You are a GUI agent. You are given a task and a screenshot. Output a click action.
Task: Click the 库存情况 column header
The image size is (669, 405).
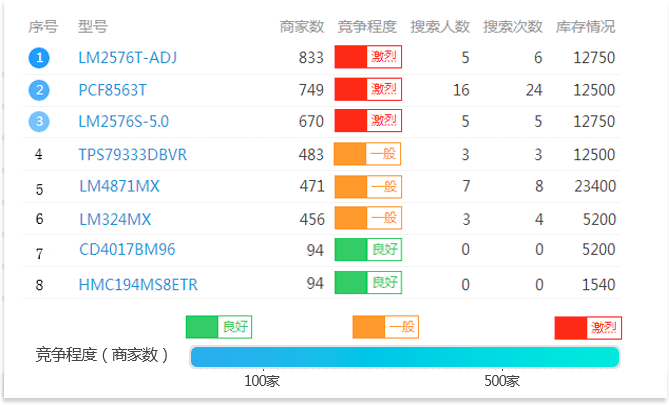pos(585,26)
